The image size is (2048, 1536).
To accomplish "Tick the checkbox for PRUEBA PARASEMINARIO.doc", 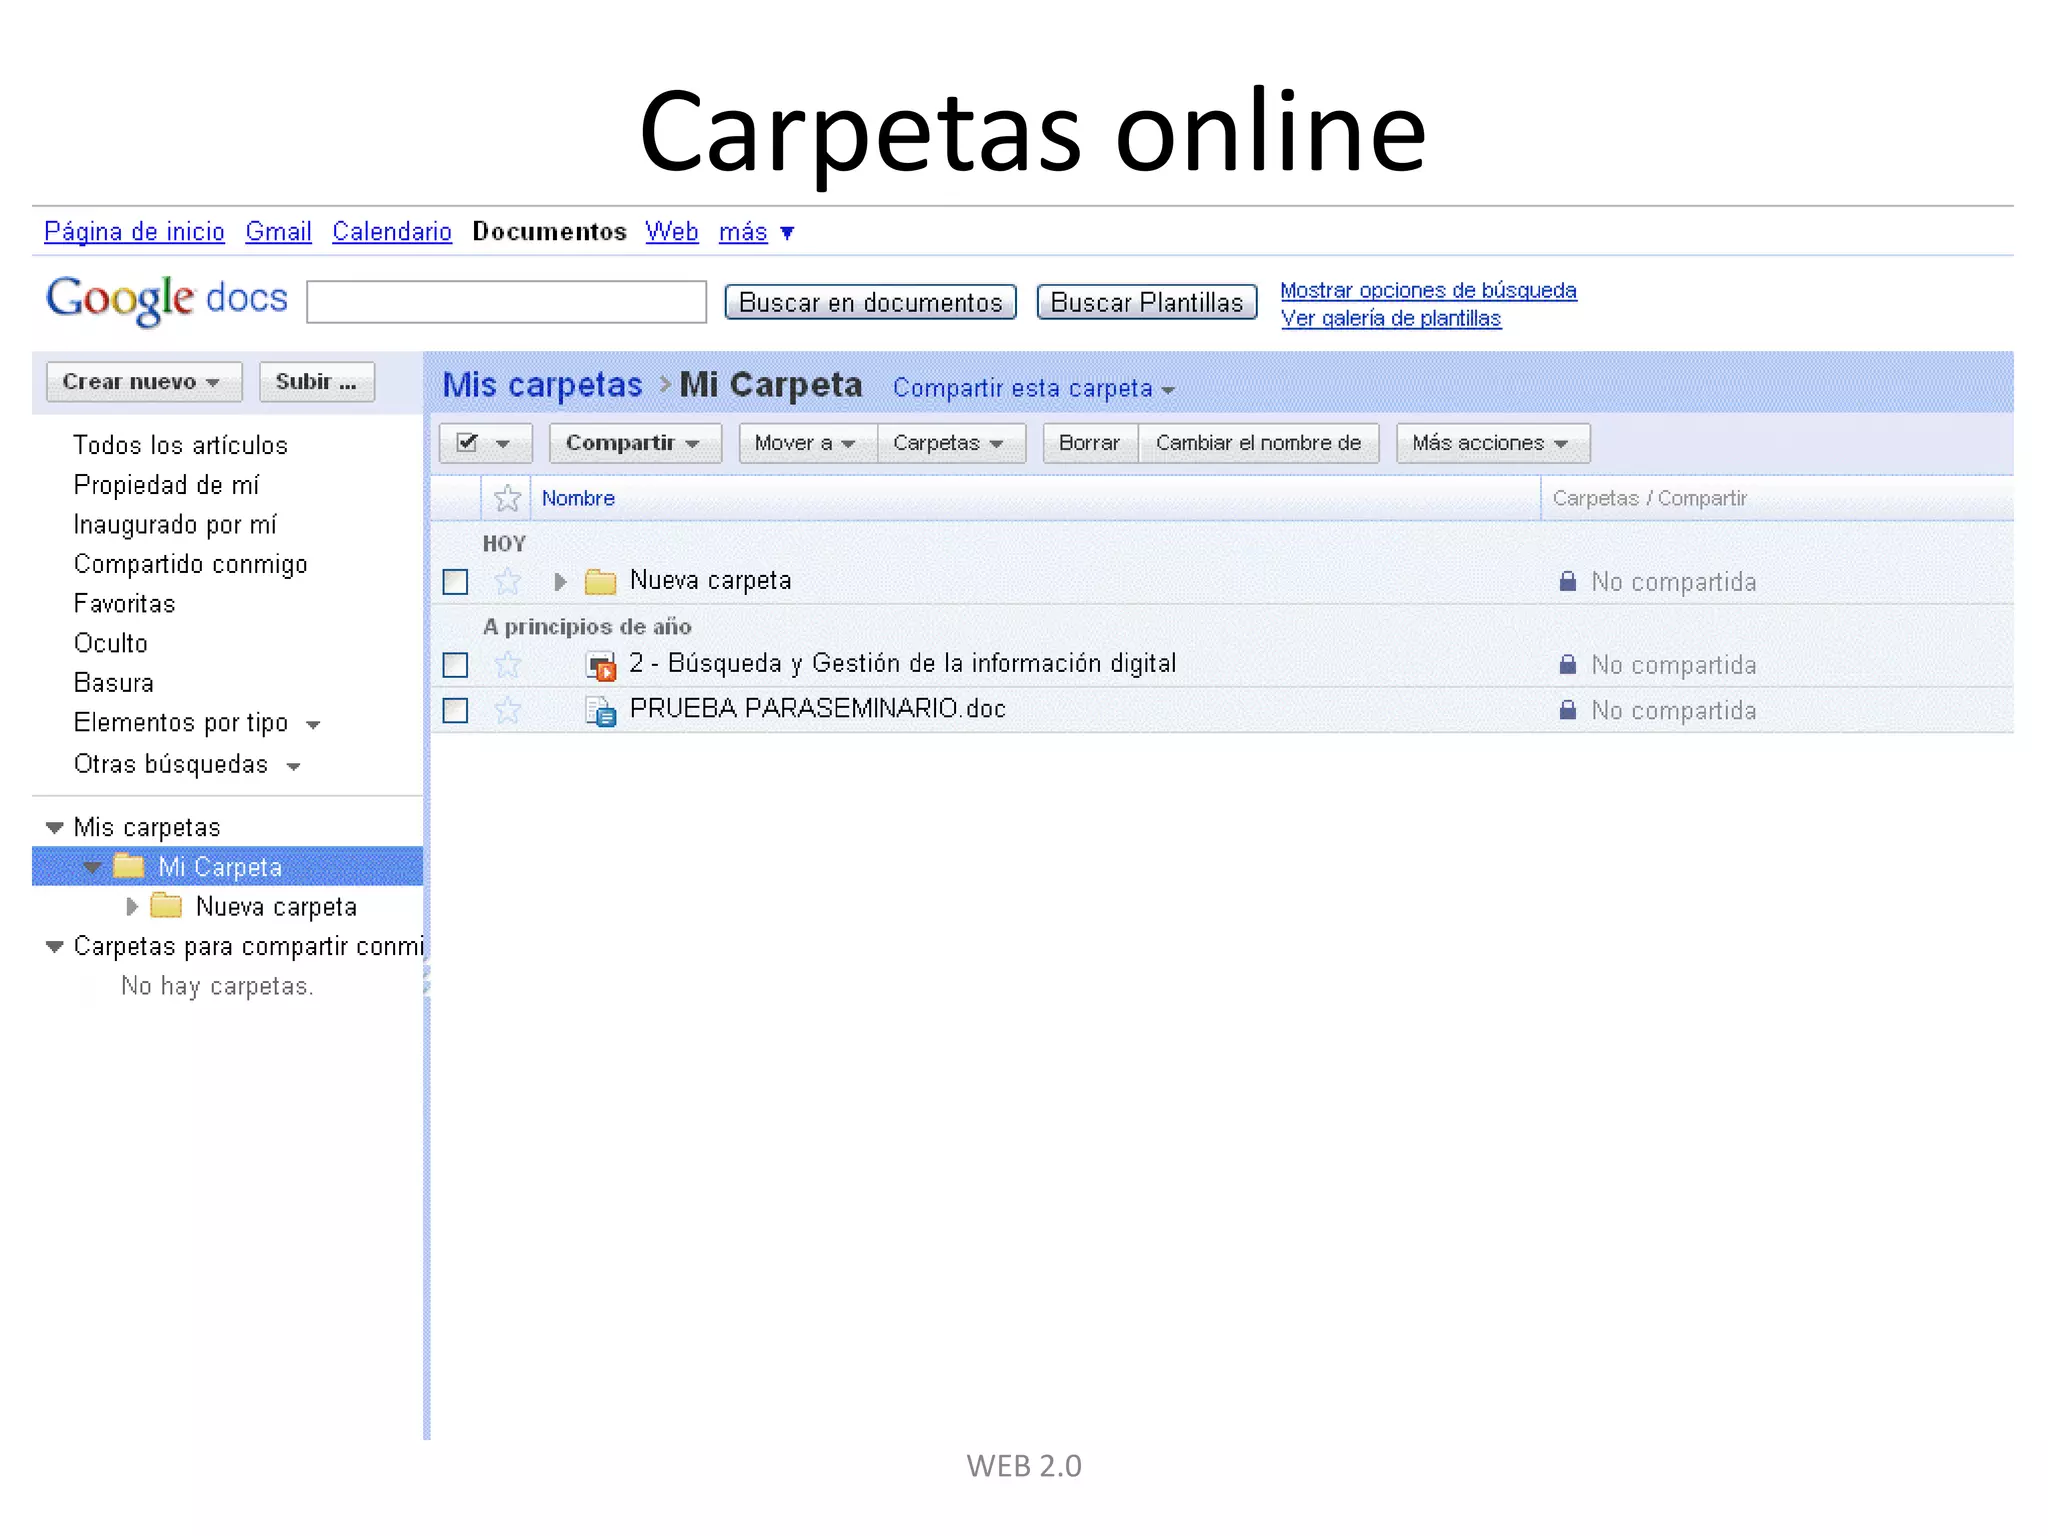I will 455,711.
